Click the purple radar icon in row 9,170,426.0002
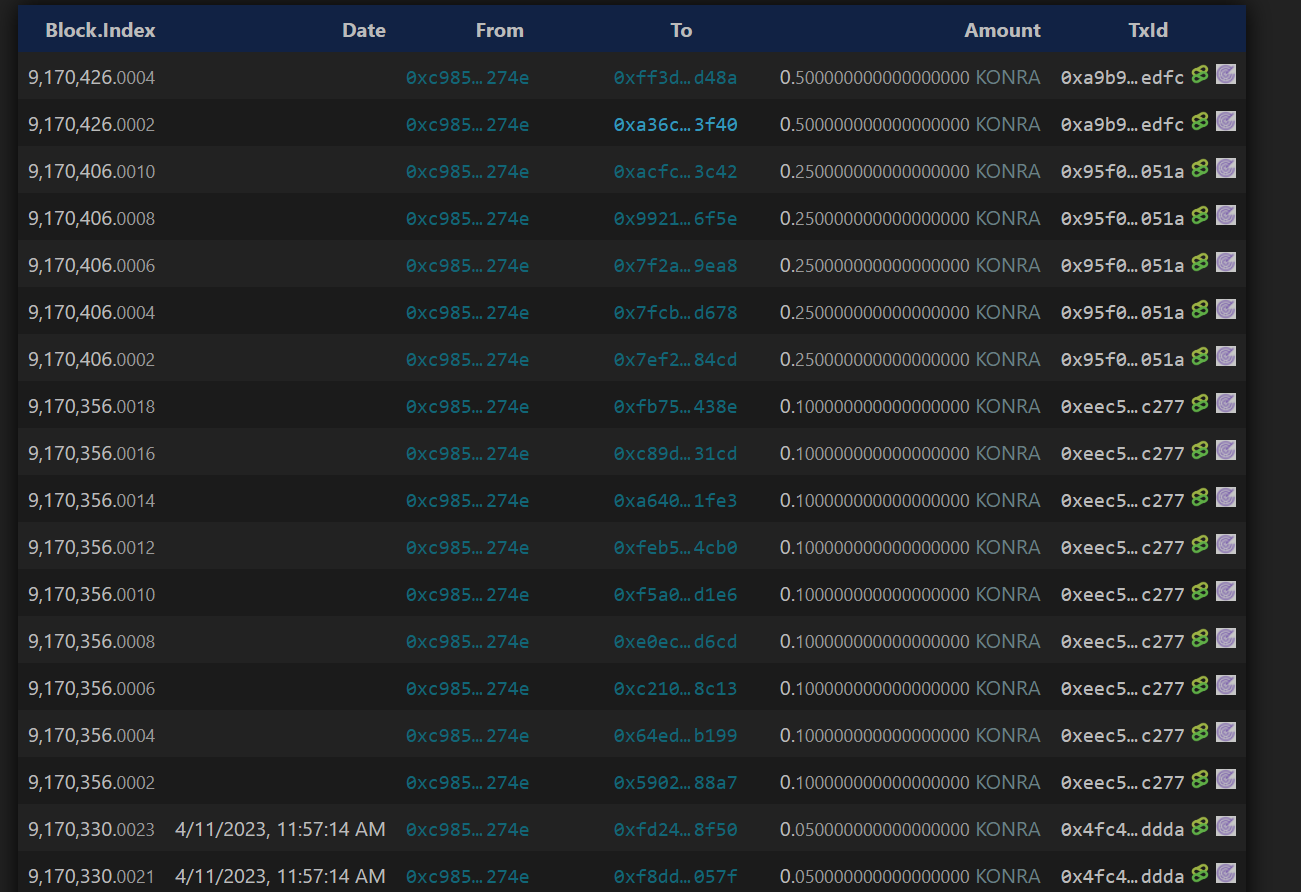Image resolution: width=1301 pixels, height=892 pixels. pyautogui.click(x=1226, y=121)
